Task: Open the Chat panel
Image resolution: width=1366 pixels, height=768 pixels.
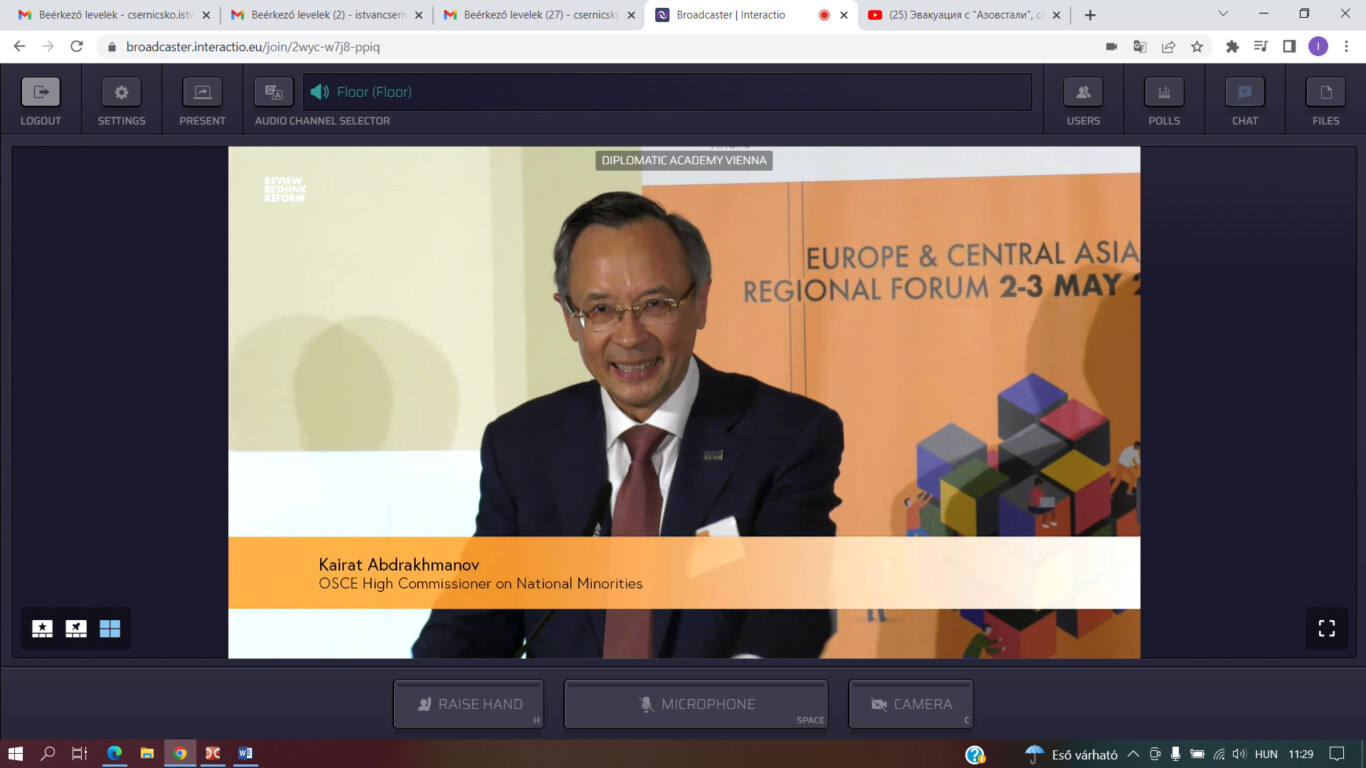Action: click(x=1245, y=92)
